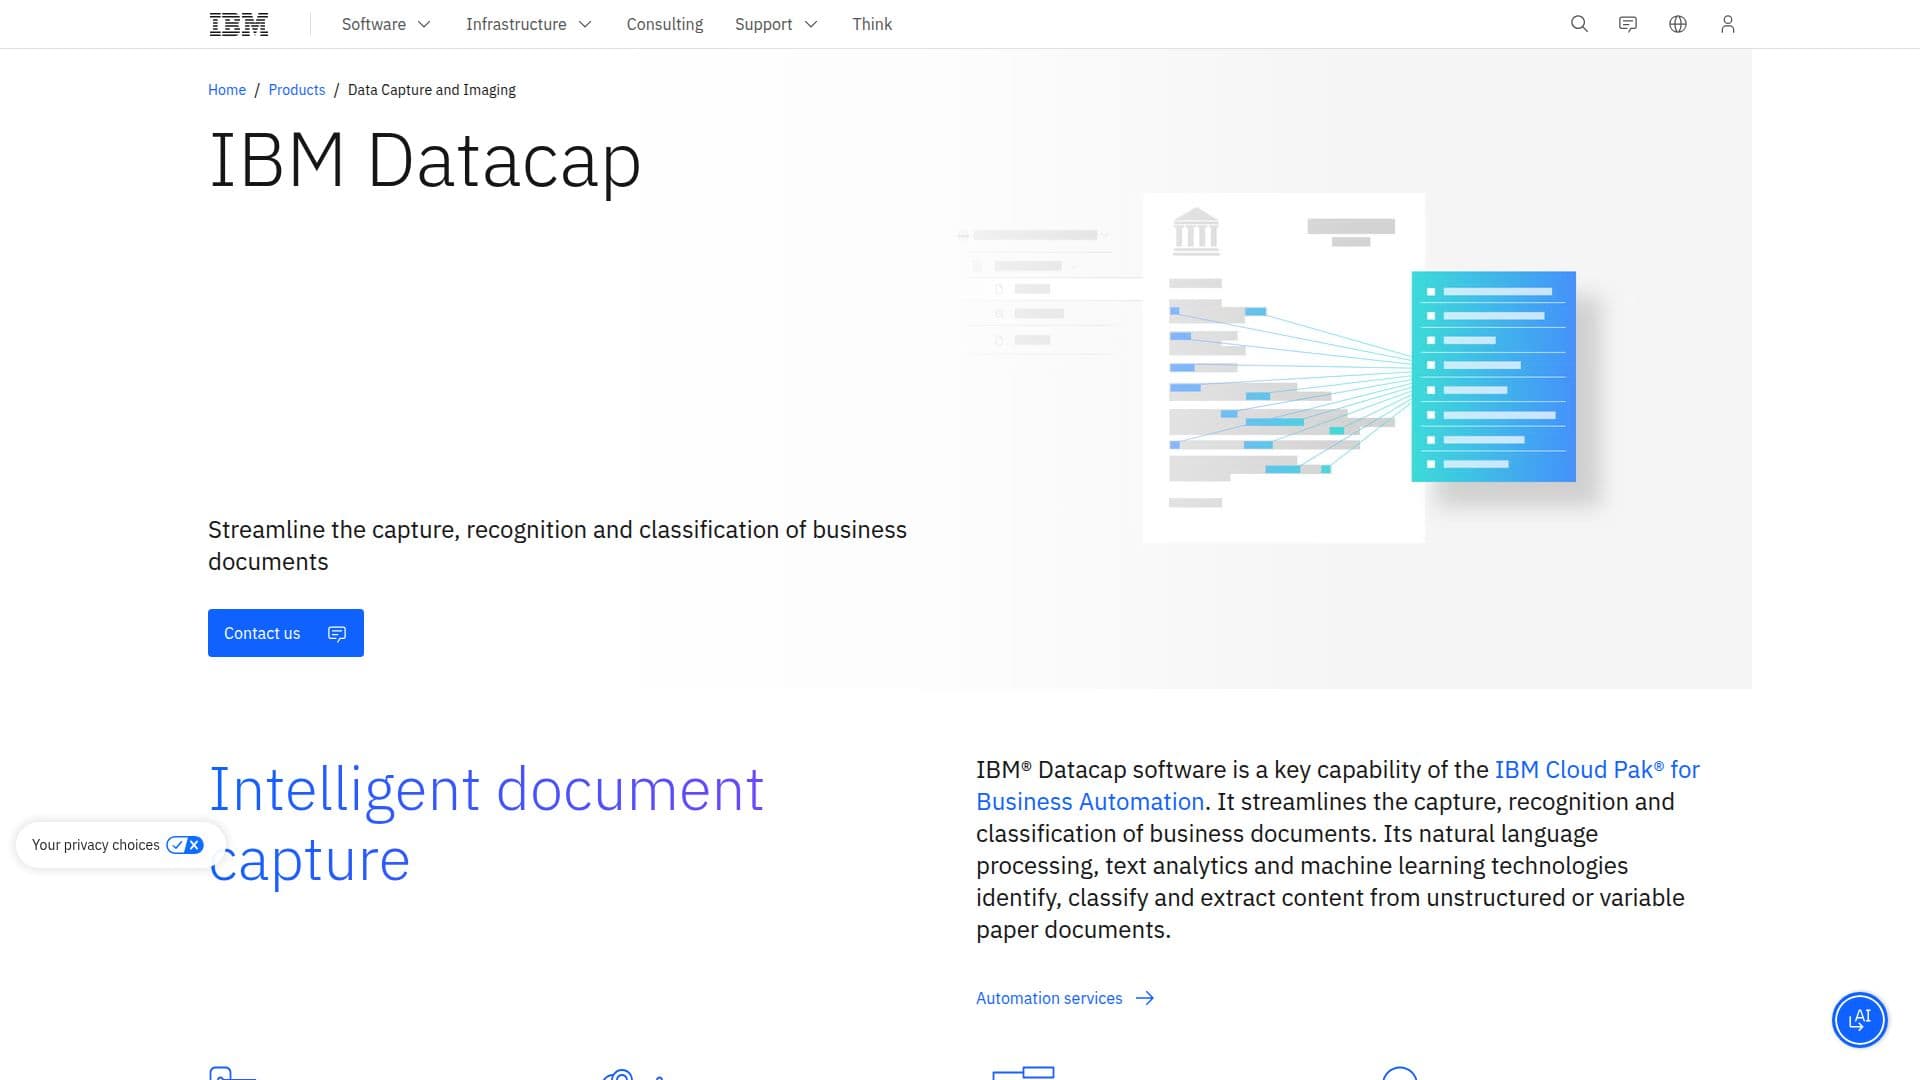Image resolution: width=1920 pixels, height=1080 pixels.
Task: Open the user profile icon
Action: [1727, 24]
